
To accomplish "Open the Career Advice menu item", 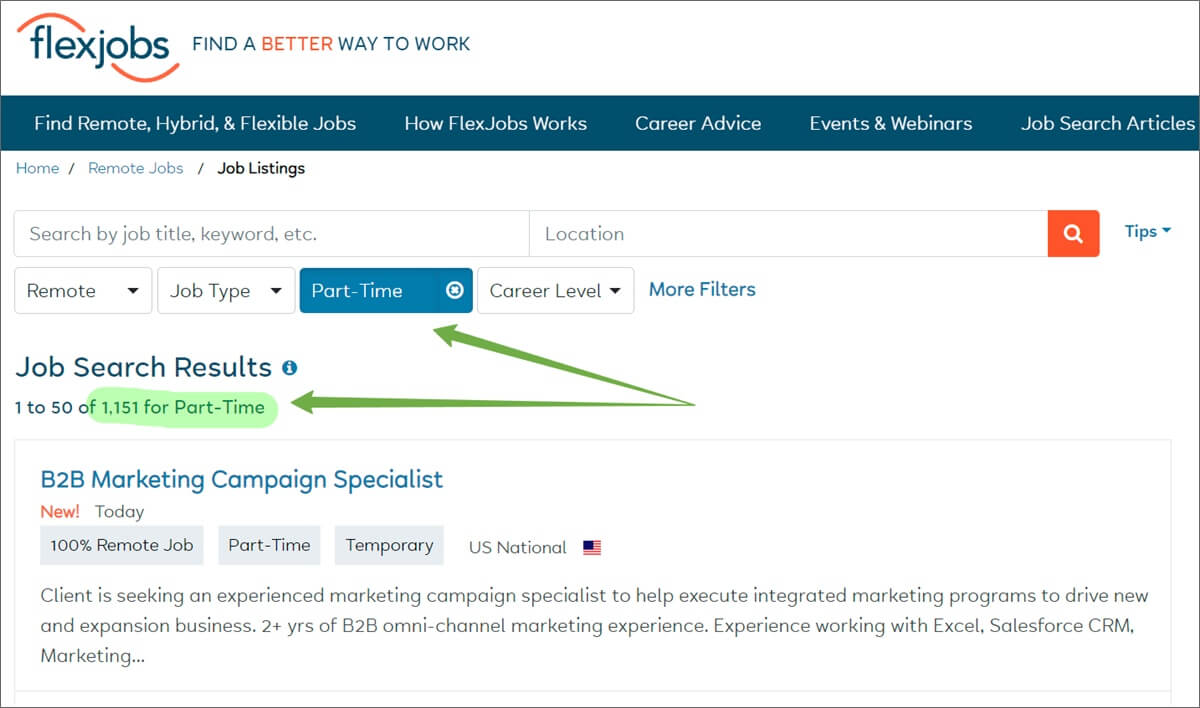I will pos(698,124).
